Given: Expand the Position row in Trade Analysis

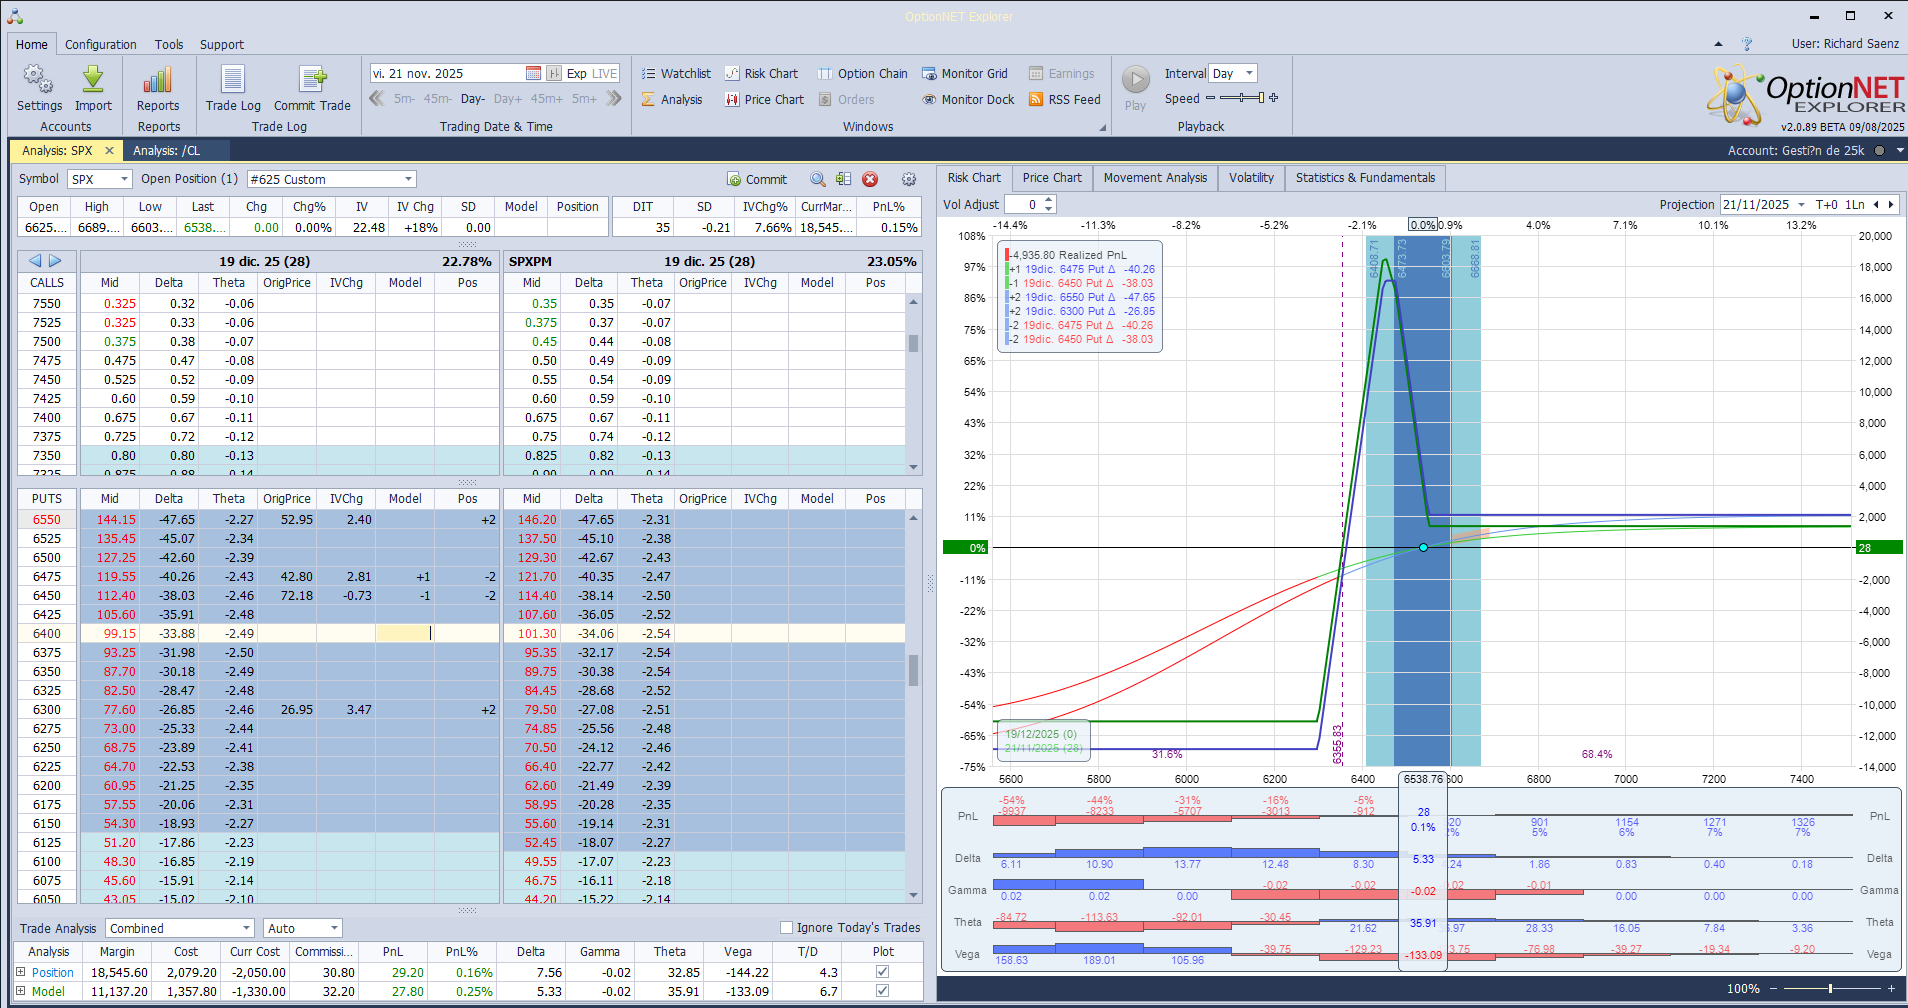Looking at the screenshot, I should tap(21, 972).
